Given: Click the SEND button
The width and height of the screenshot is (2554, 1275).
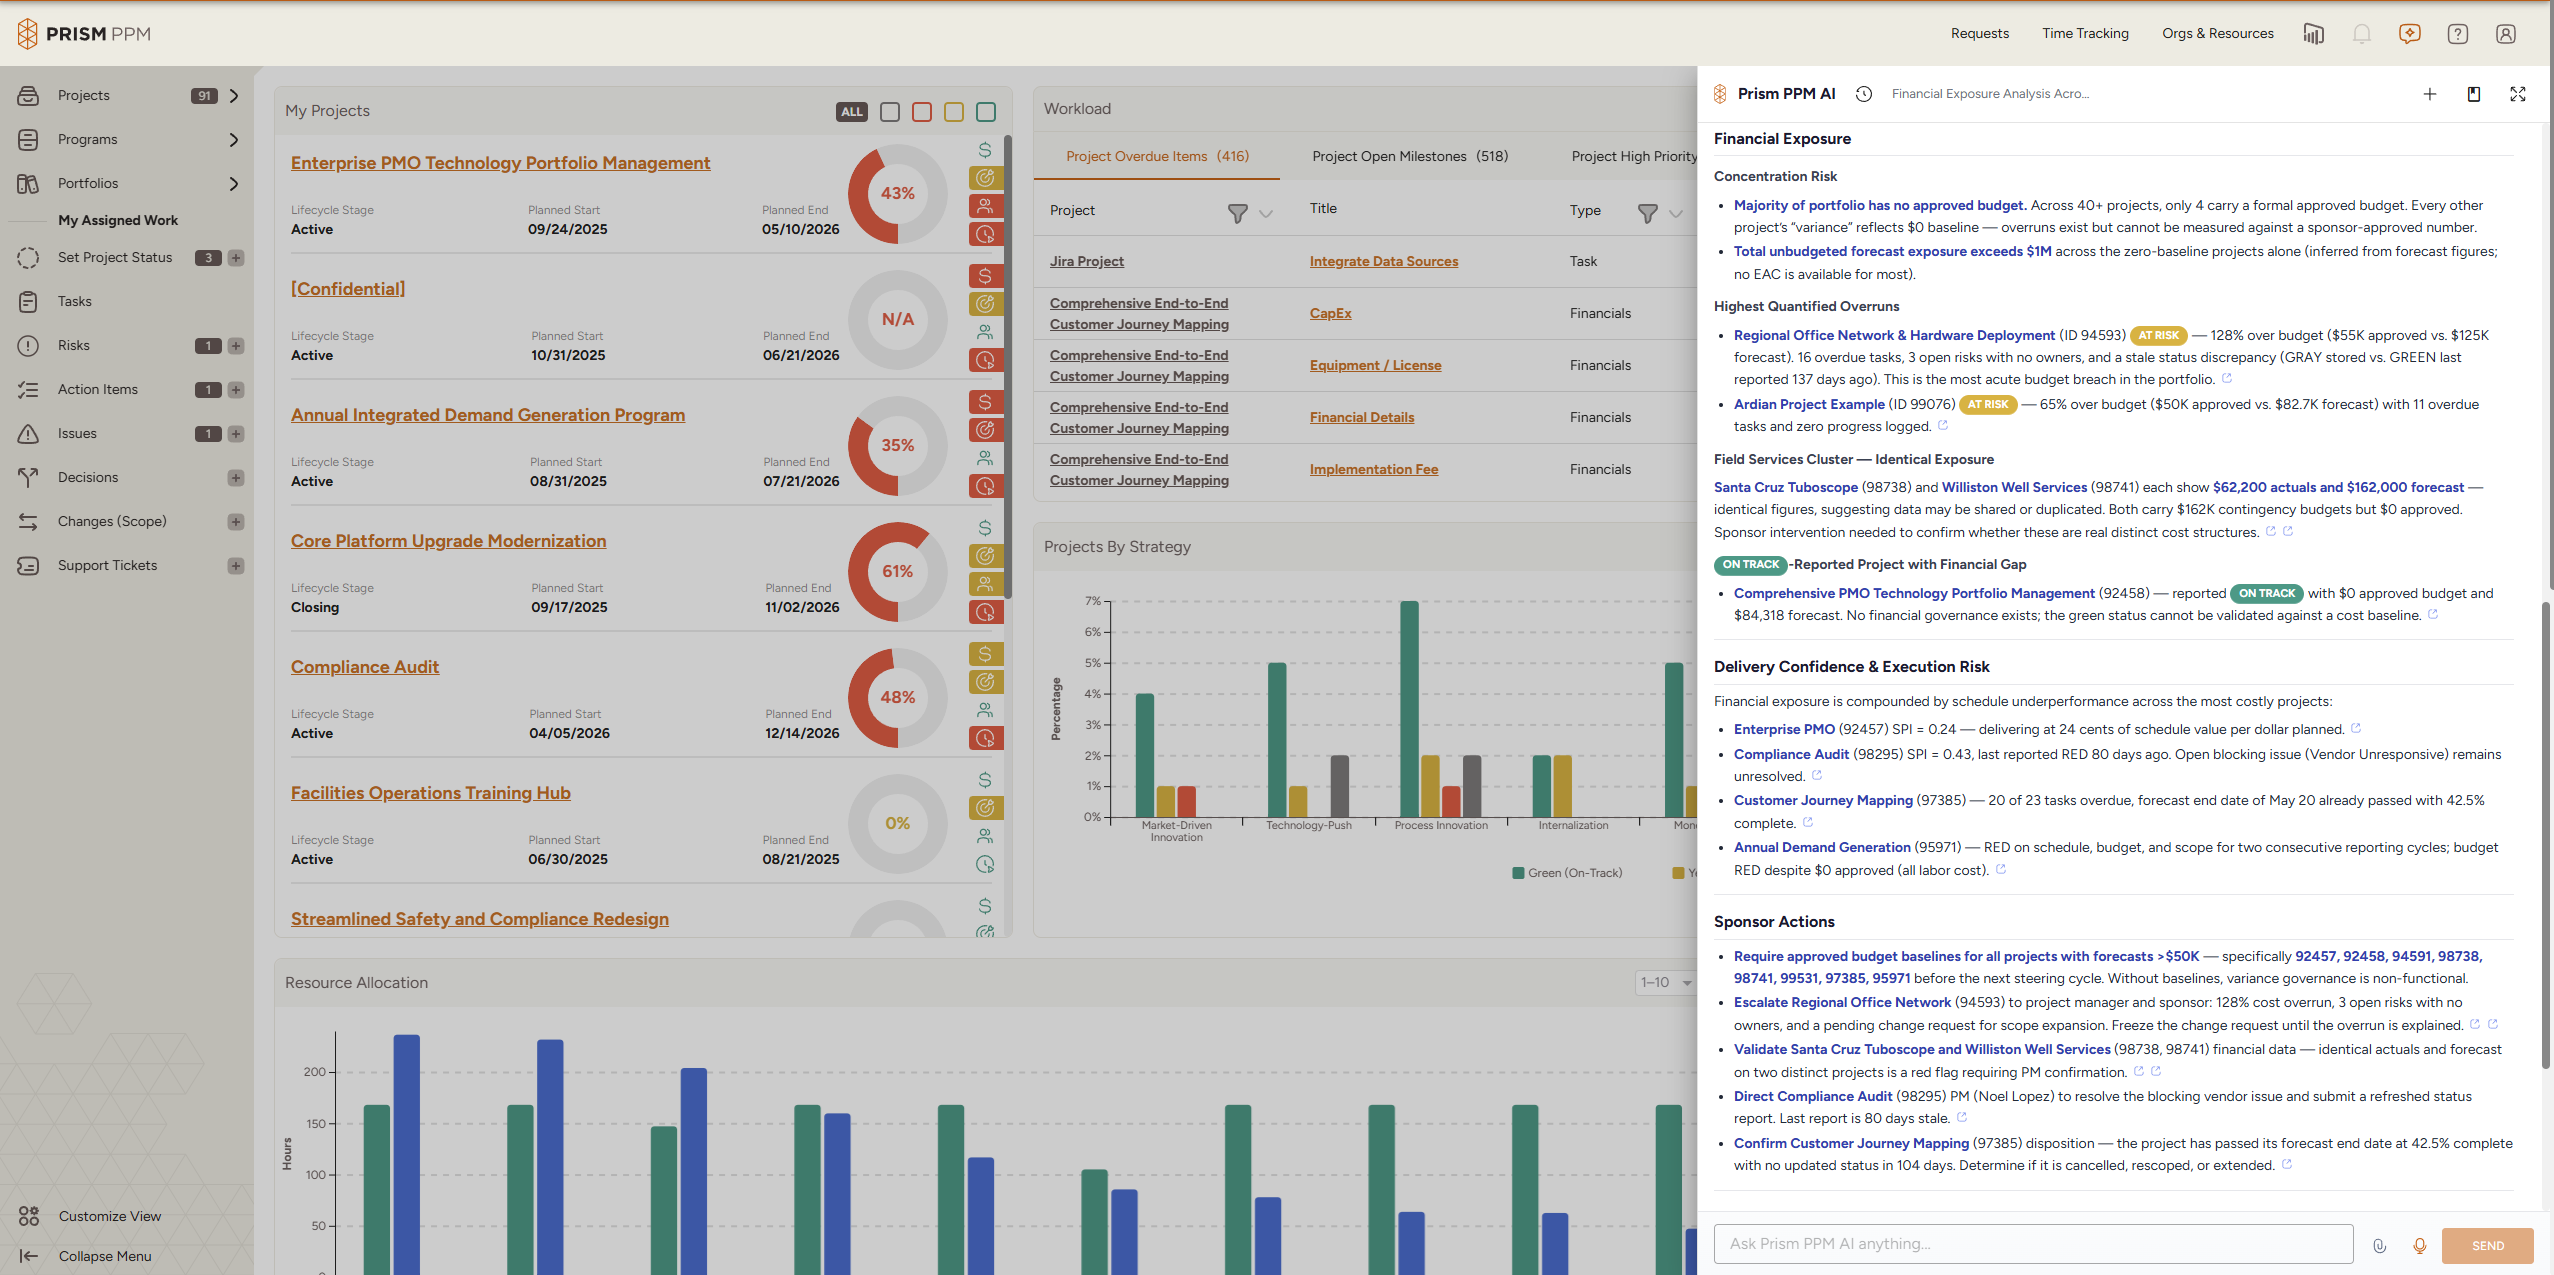Looking at the screenshot, I should click(2487, 1245).
